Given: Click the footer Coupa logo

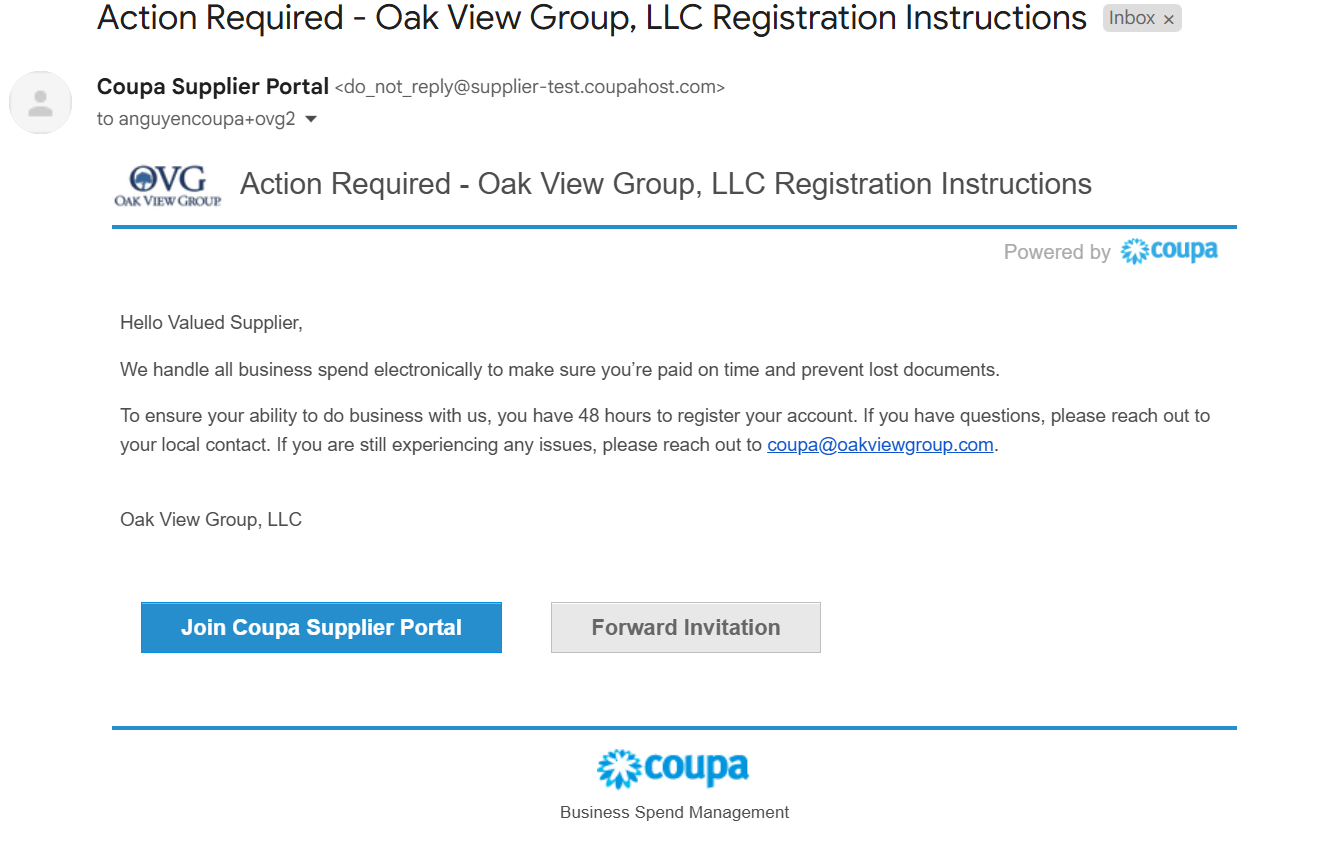Looking at the screenshot, I should pos(673,769).
